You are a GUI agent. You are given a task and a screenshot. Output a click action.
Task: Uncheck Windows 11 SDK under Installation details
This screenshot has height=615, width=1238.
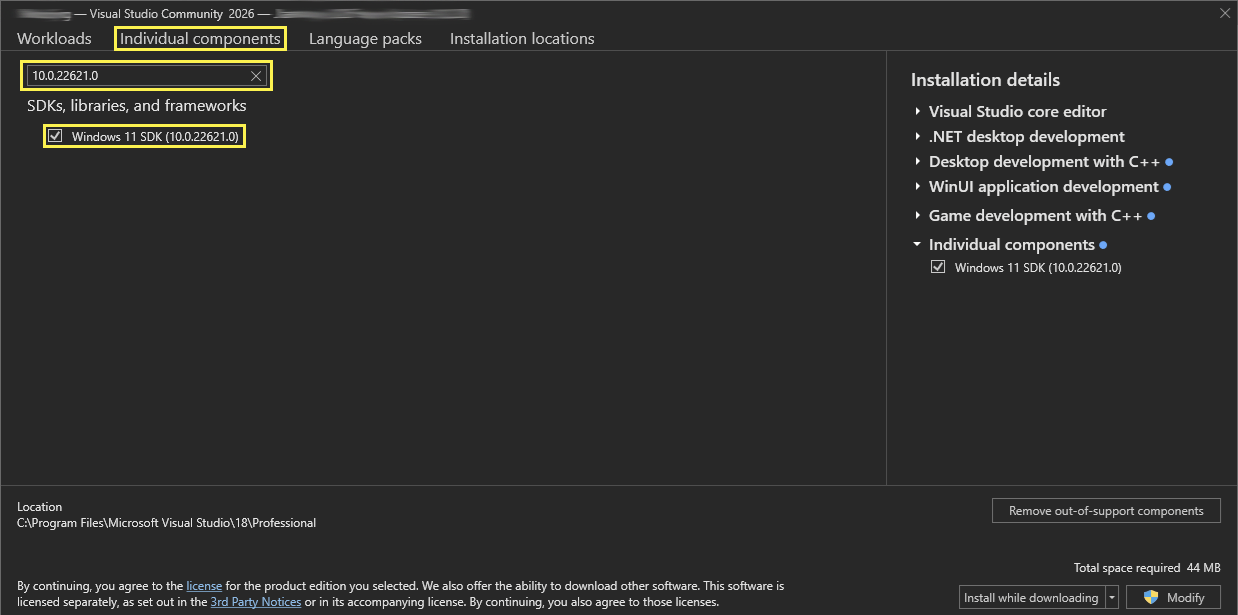click(x=938, y=267)
